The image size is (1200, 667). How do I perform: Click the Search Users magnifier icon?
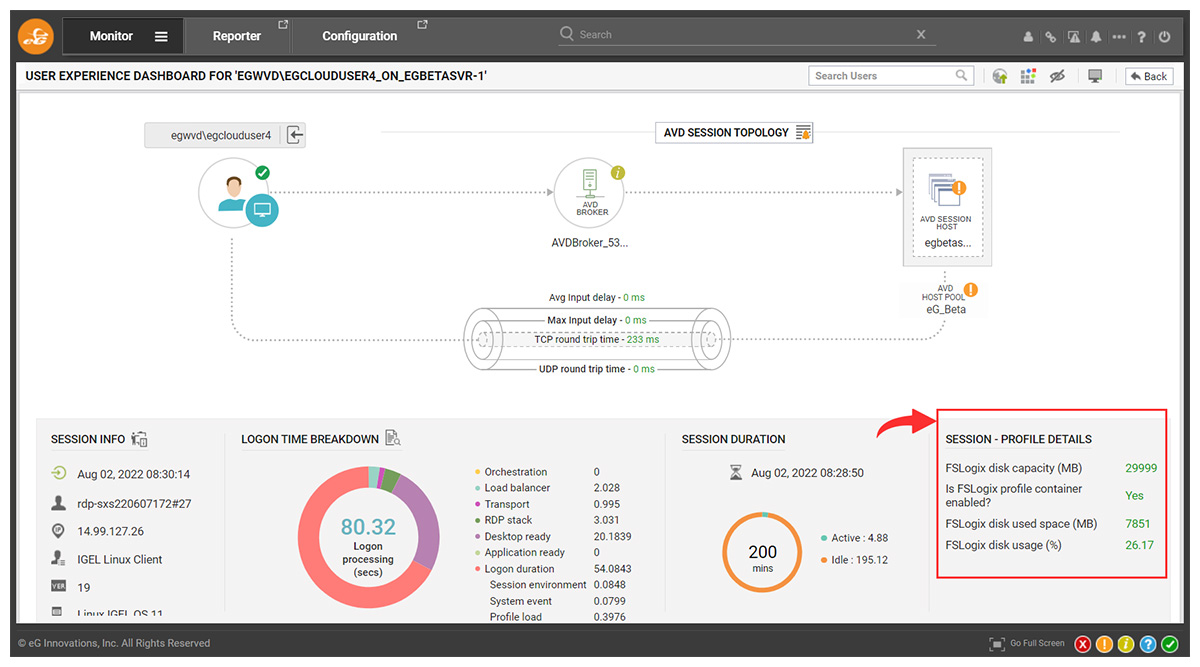[x=962, y=76]
